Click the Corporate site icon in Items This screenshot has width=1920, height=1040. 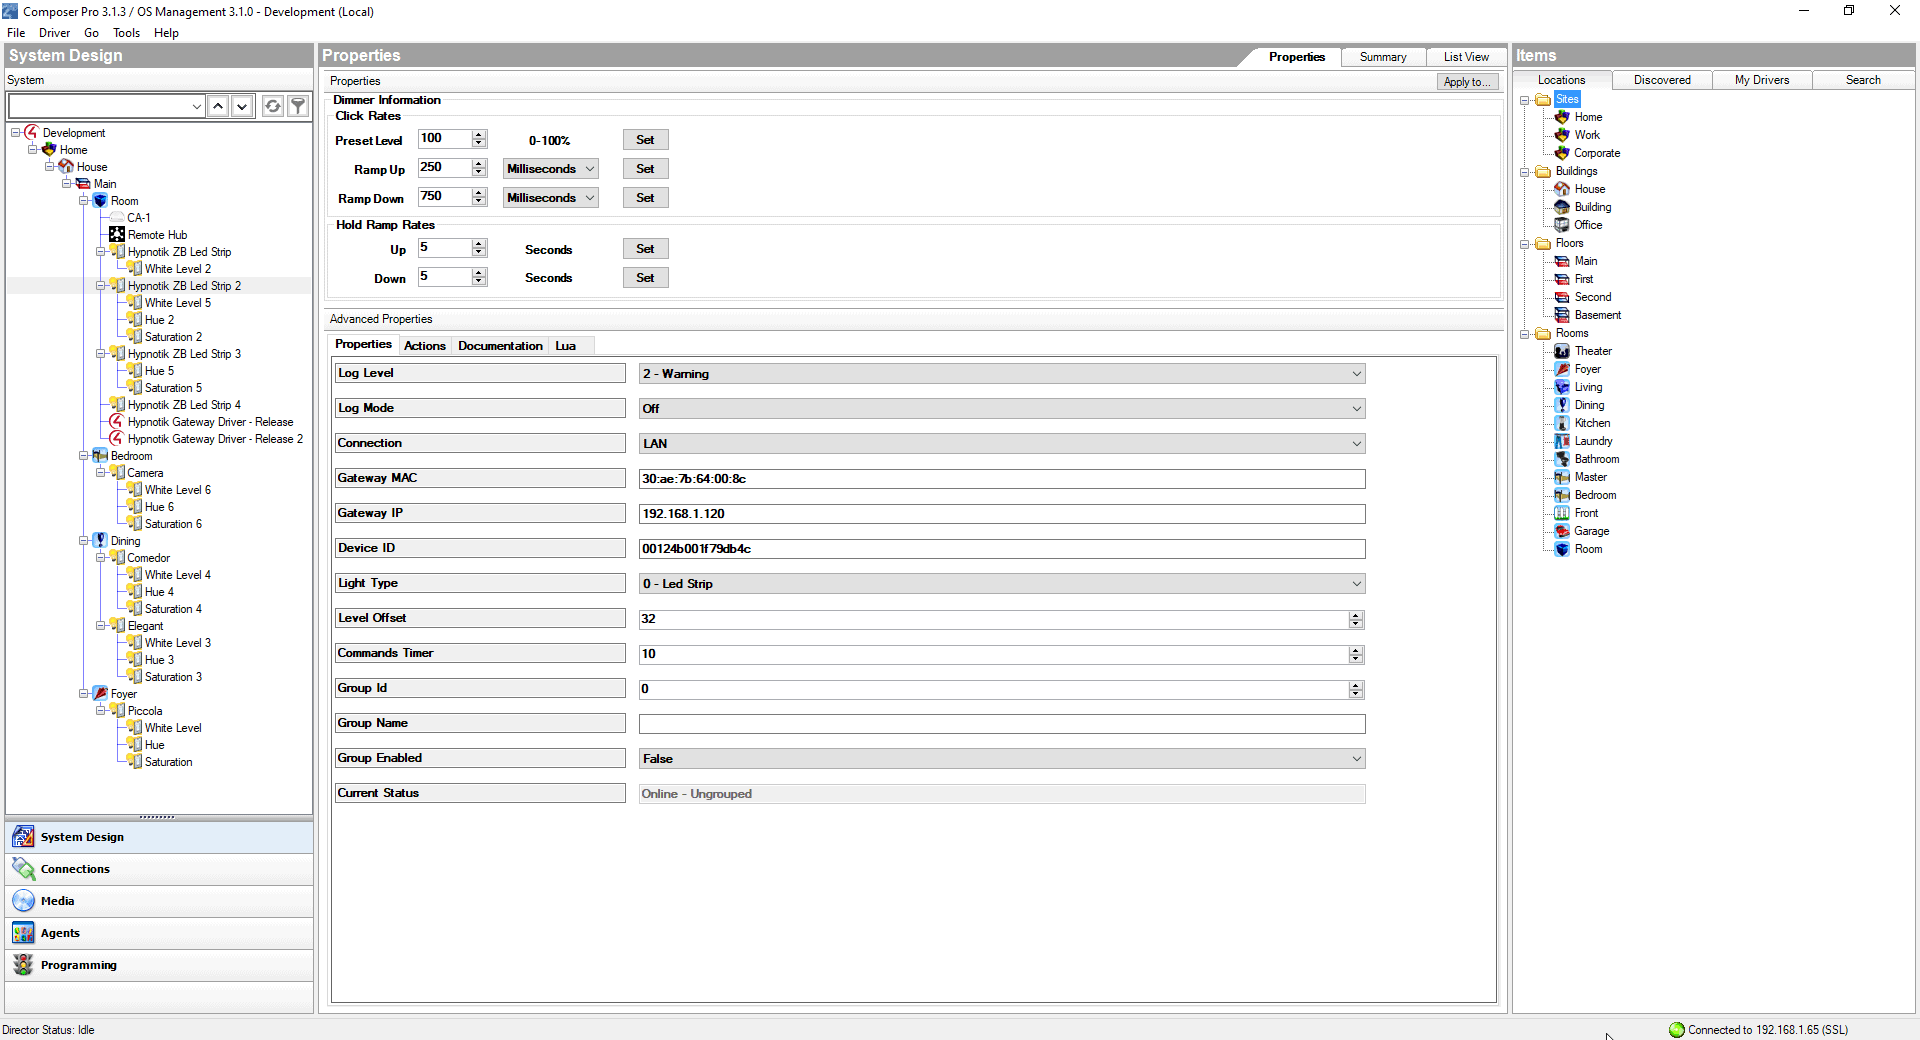(x=1562, y=153)
